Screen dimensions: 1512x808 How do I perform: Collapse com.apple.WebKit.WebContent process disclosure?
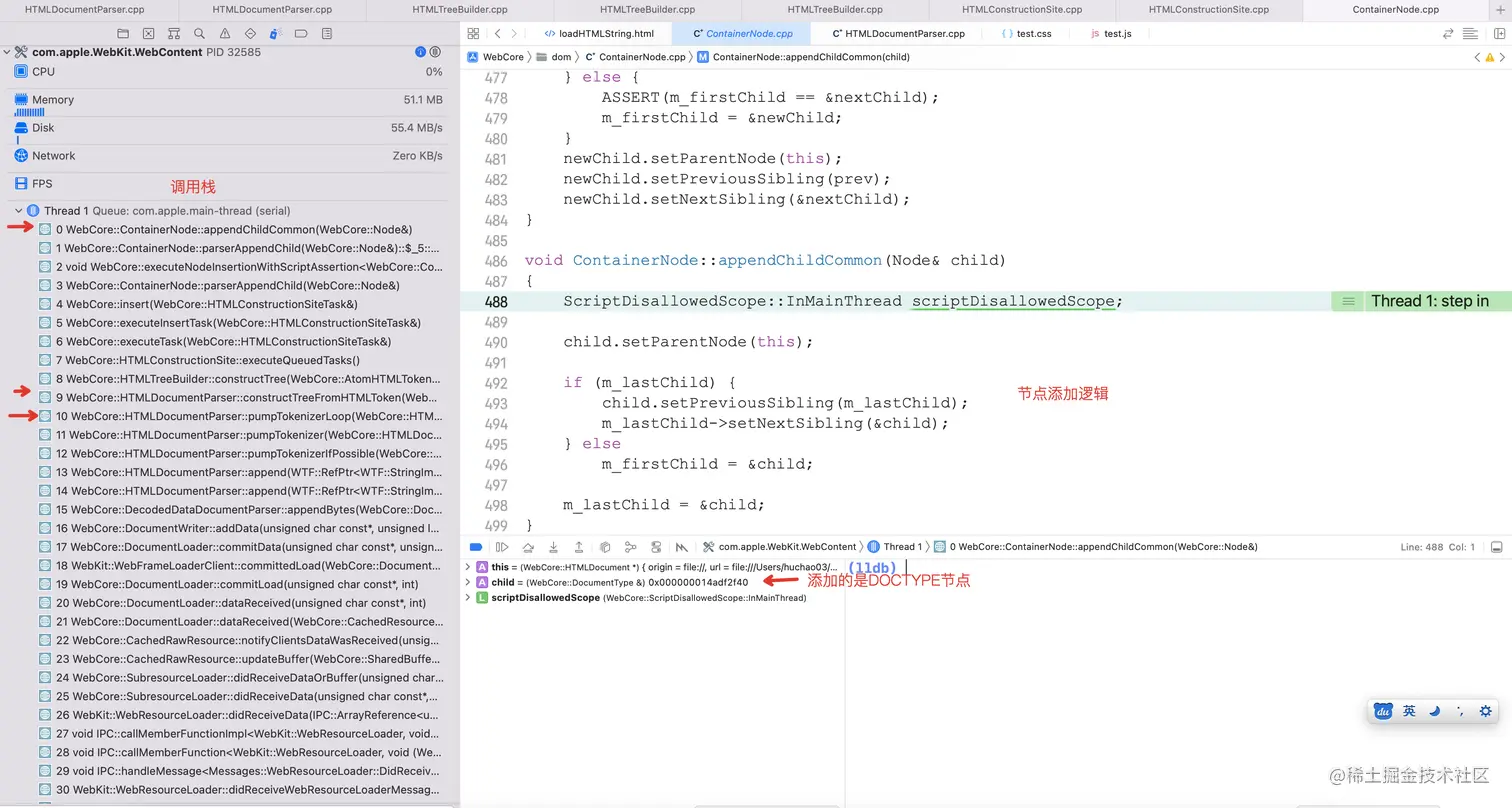(7, 52)
